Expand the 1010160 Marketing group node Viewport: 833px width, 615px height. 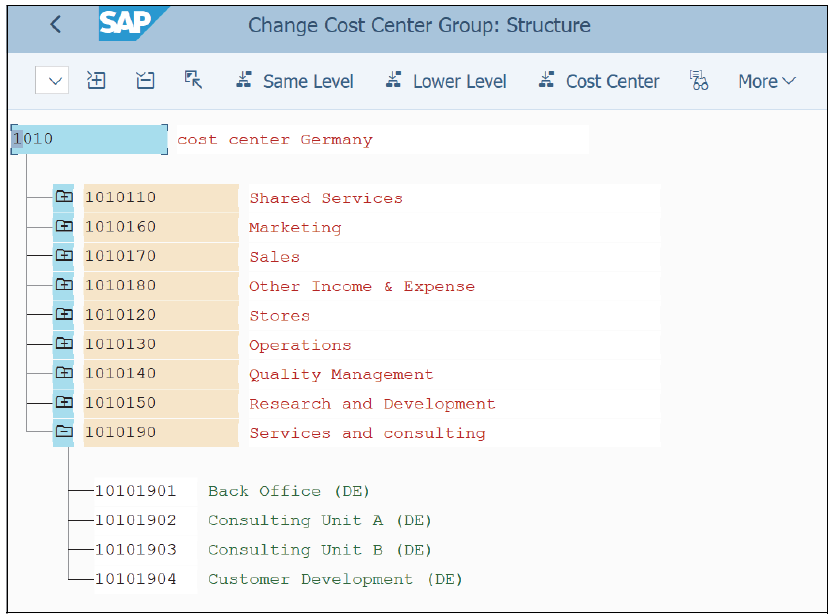(x=63, y=225)
